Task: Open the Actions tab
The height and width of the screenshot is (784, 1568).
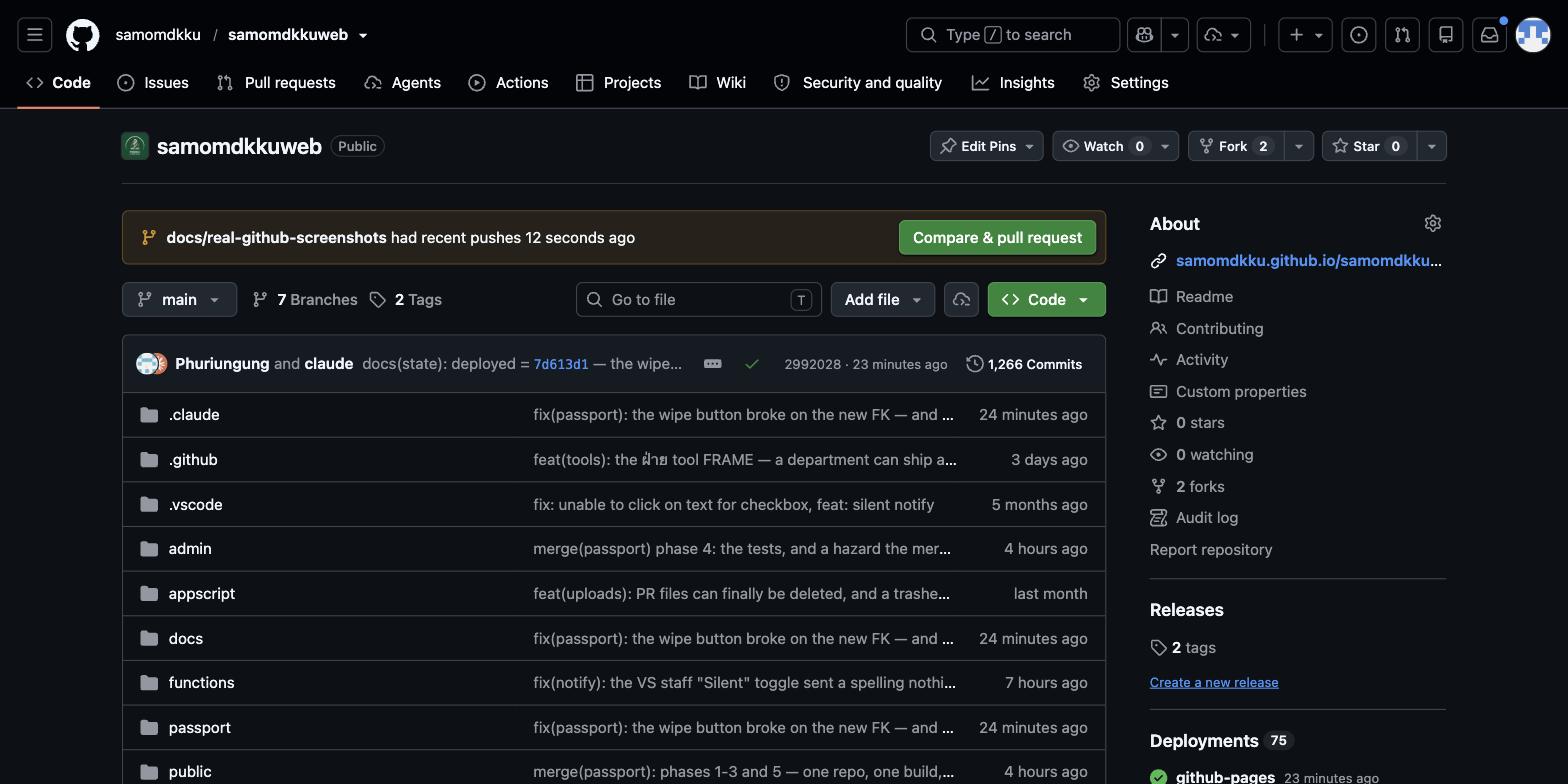Action: pyautogui.click(x=508, y=83)
